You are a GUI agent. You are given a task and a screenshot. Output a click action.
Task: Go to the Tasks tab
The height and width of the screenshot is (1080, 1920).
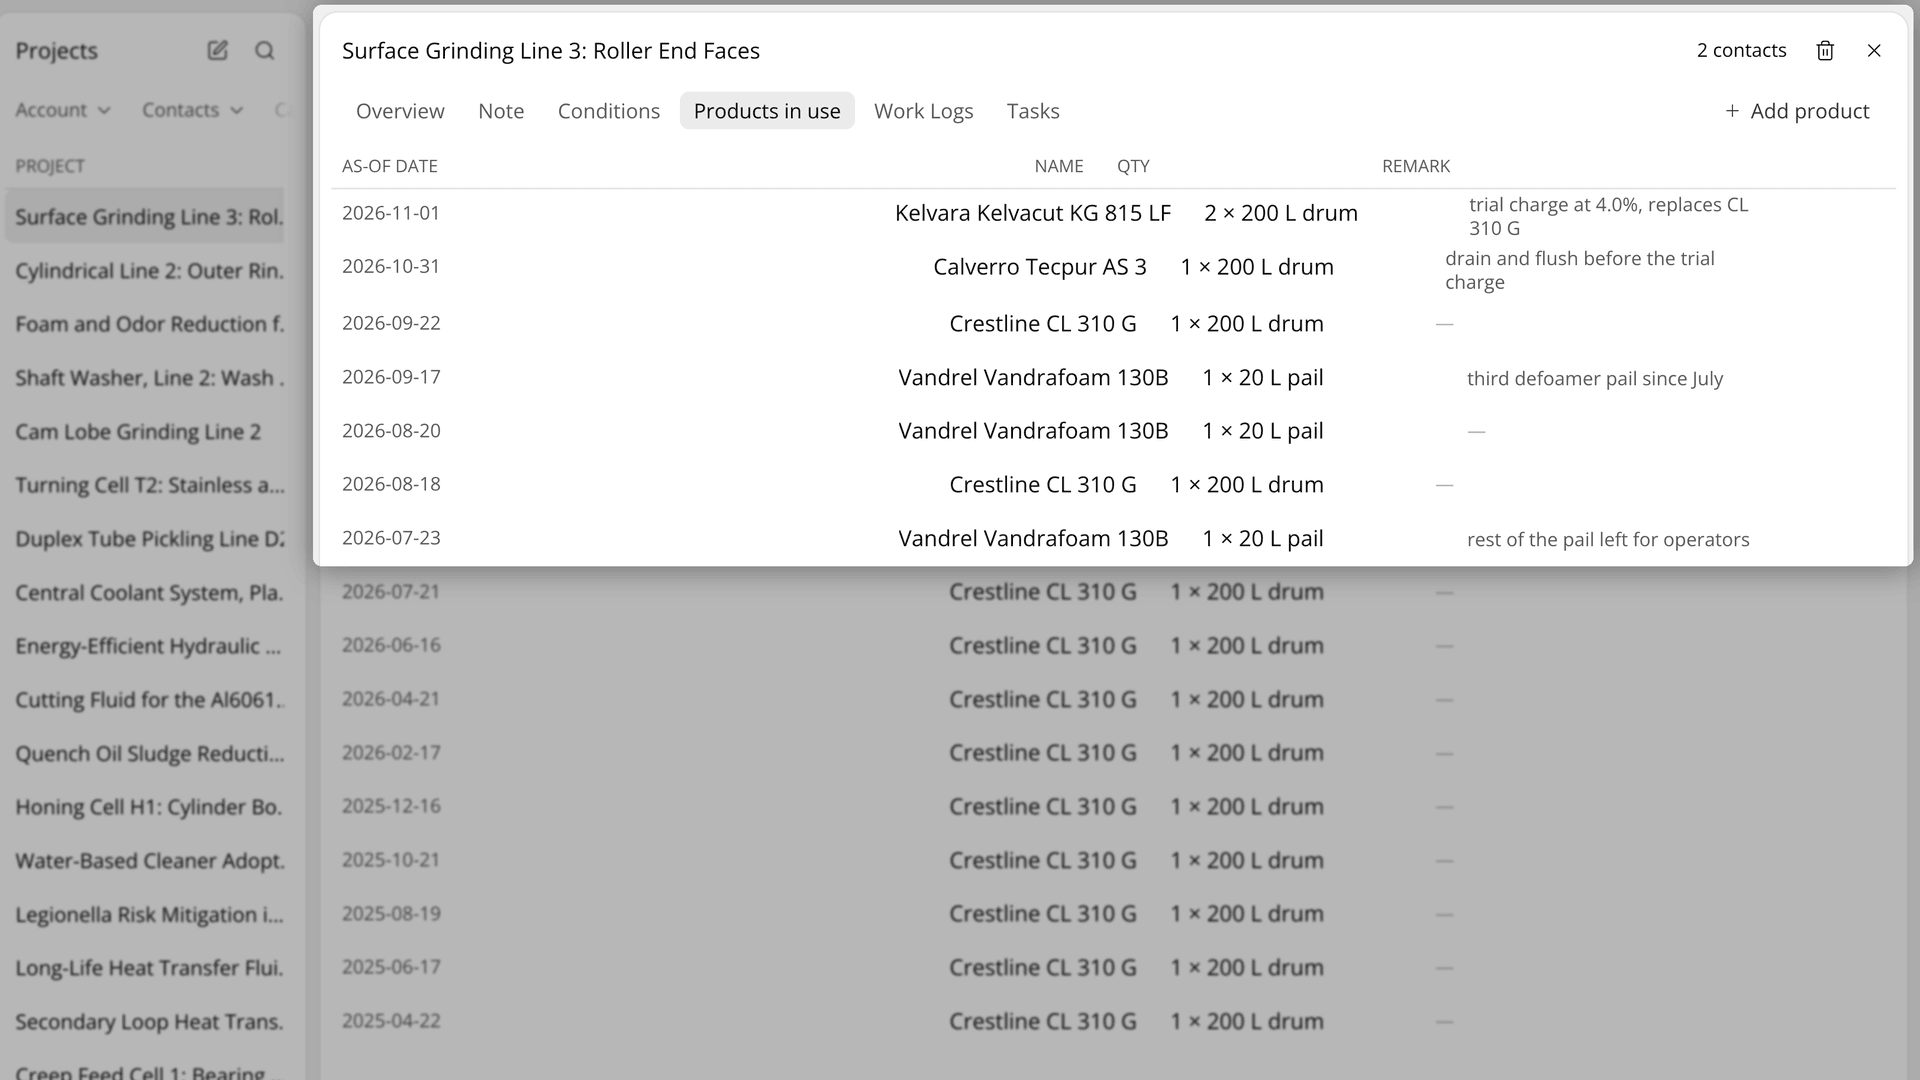click(x=1033, y=111)
